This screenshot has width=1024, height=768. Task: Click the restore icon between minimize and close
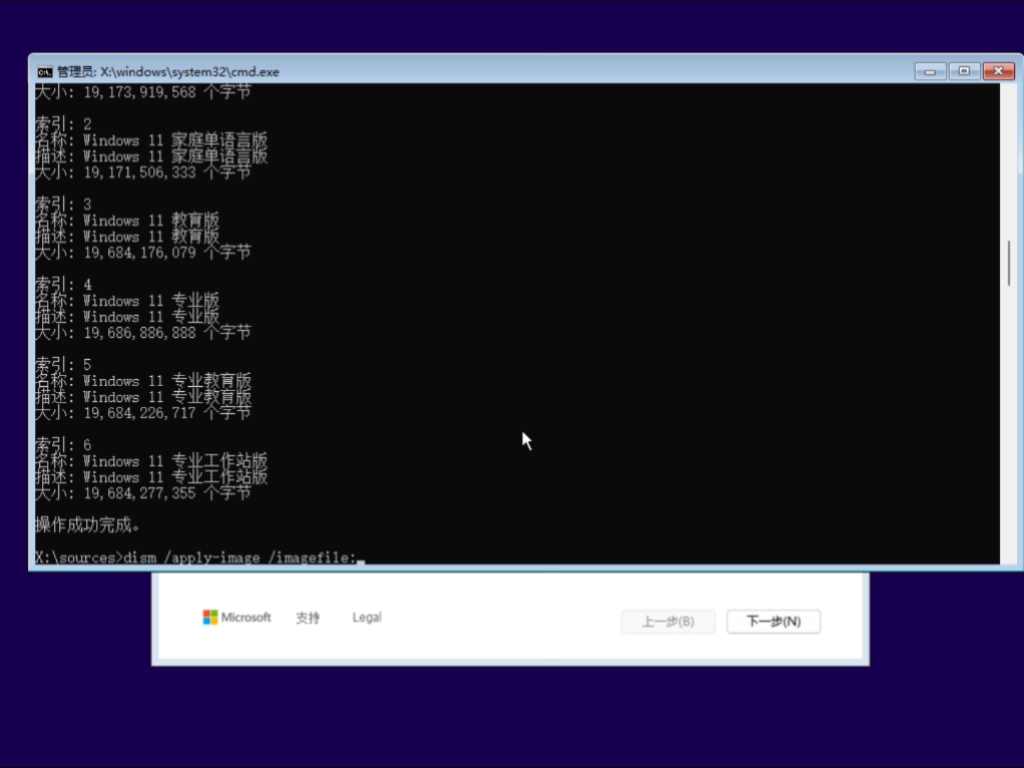[964, 71]
